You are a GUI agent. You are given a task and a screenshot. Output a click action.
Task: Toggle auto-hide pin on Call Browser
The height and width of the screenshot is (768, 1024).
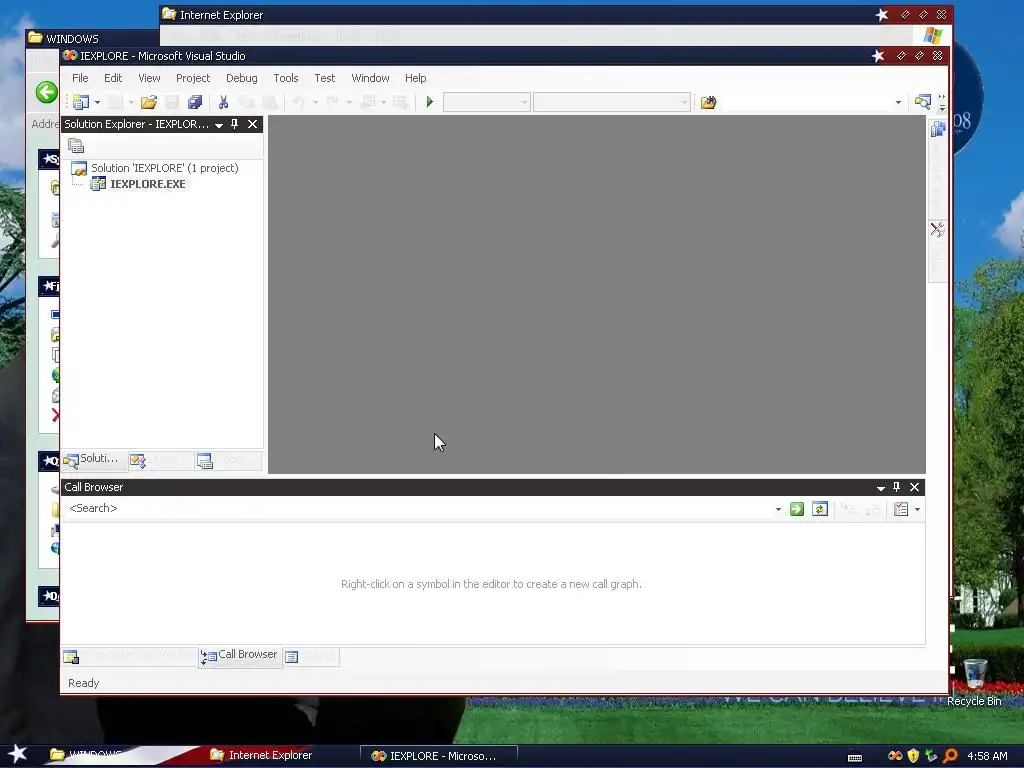[x=896, y=487]
